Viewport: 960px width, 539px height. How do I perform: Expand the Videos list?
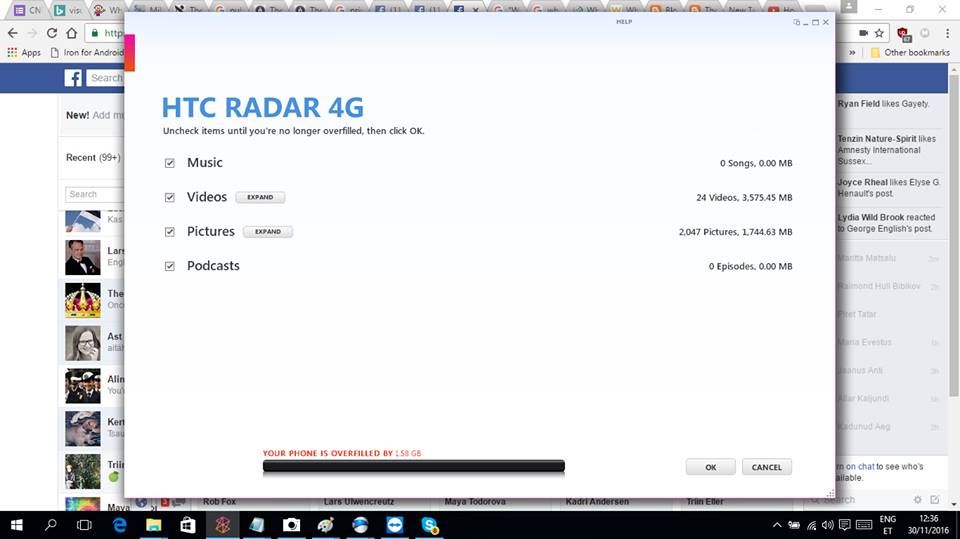(x=260, y=197)
